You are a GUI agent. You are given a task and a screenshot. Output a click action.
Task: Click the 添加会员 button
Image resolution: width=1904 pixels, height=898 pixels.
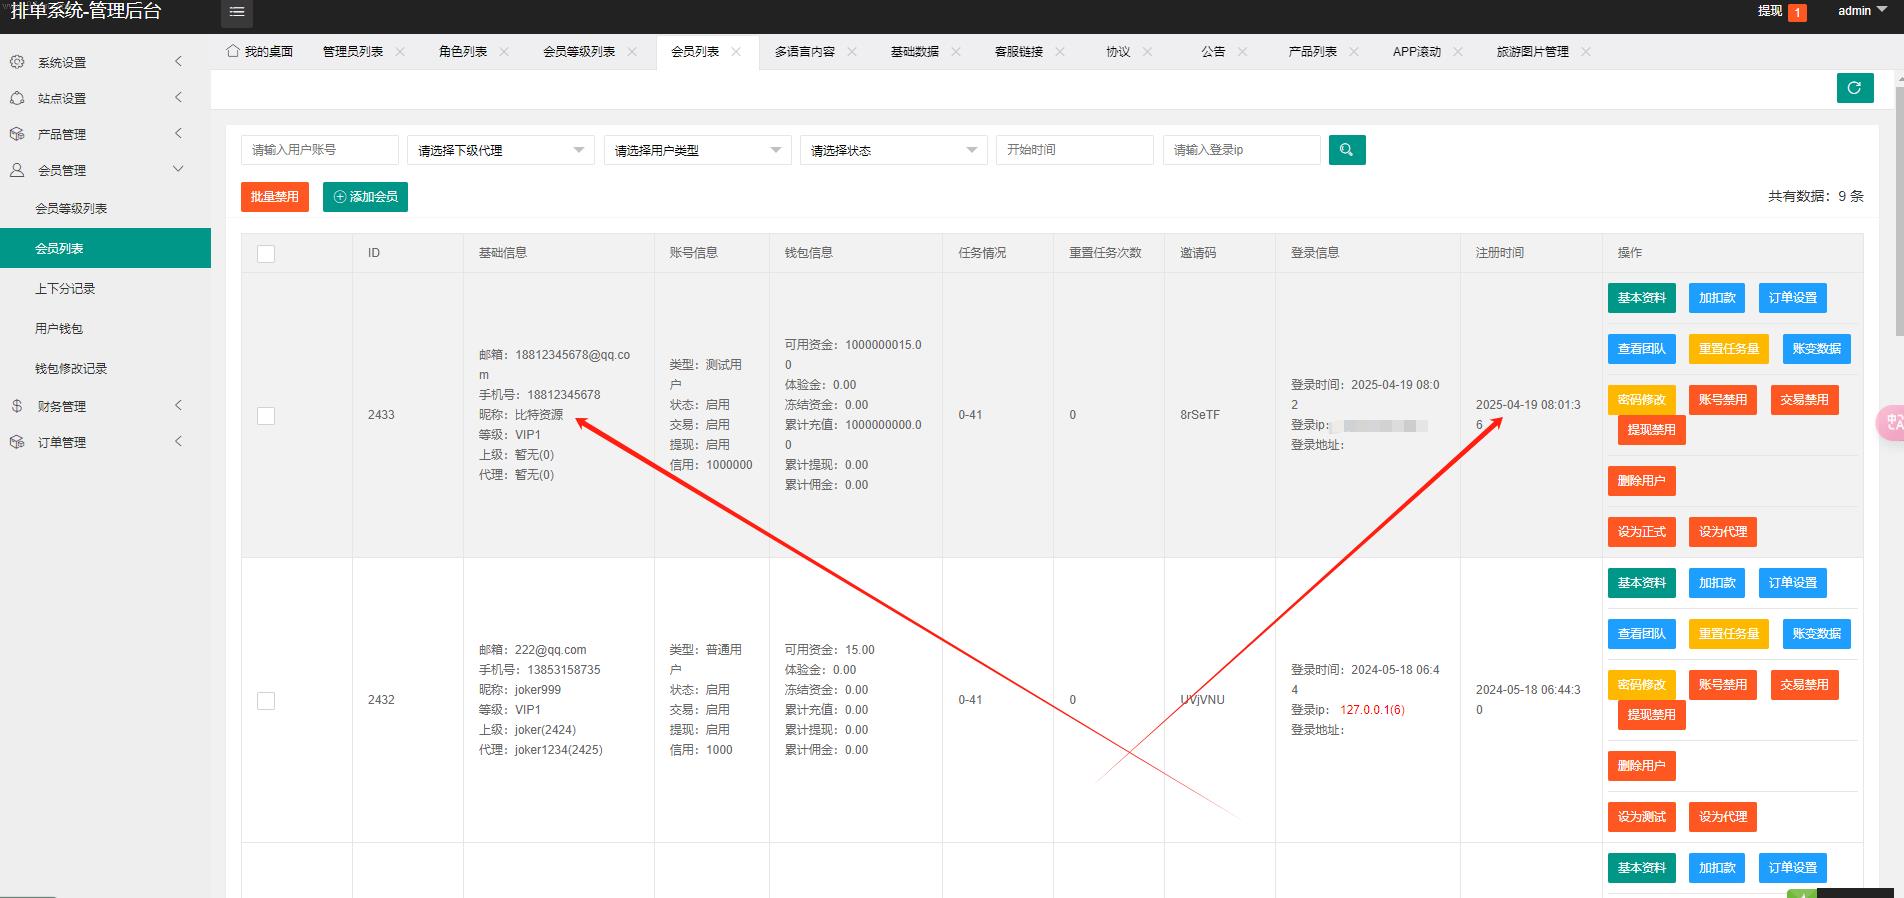pos(365,197)
